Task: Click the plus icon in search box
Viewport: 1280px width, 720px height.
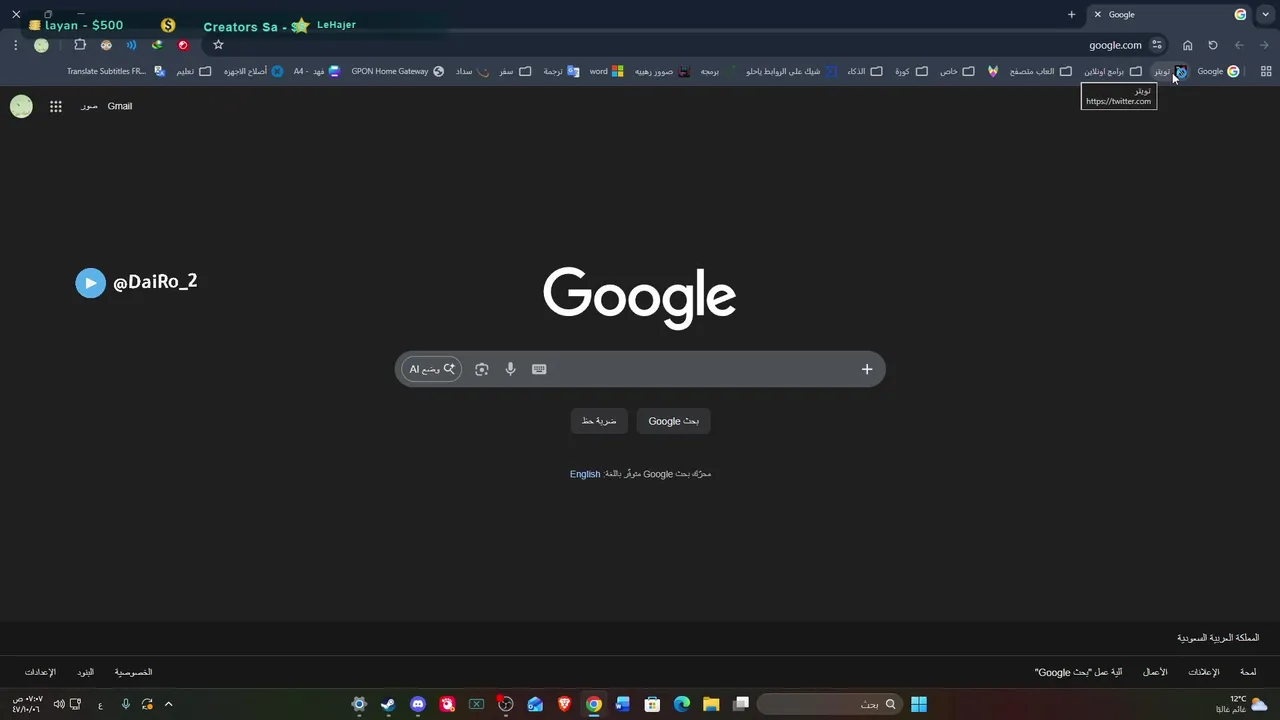Action: click(x=867, y=369)
